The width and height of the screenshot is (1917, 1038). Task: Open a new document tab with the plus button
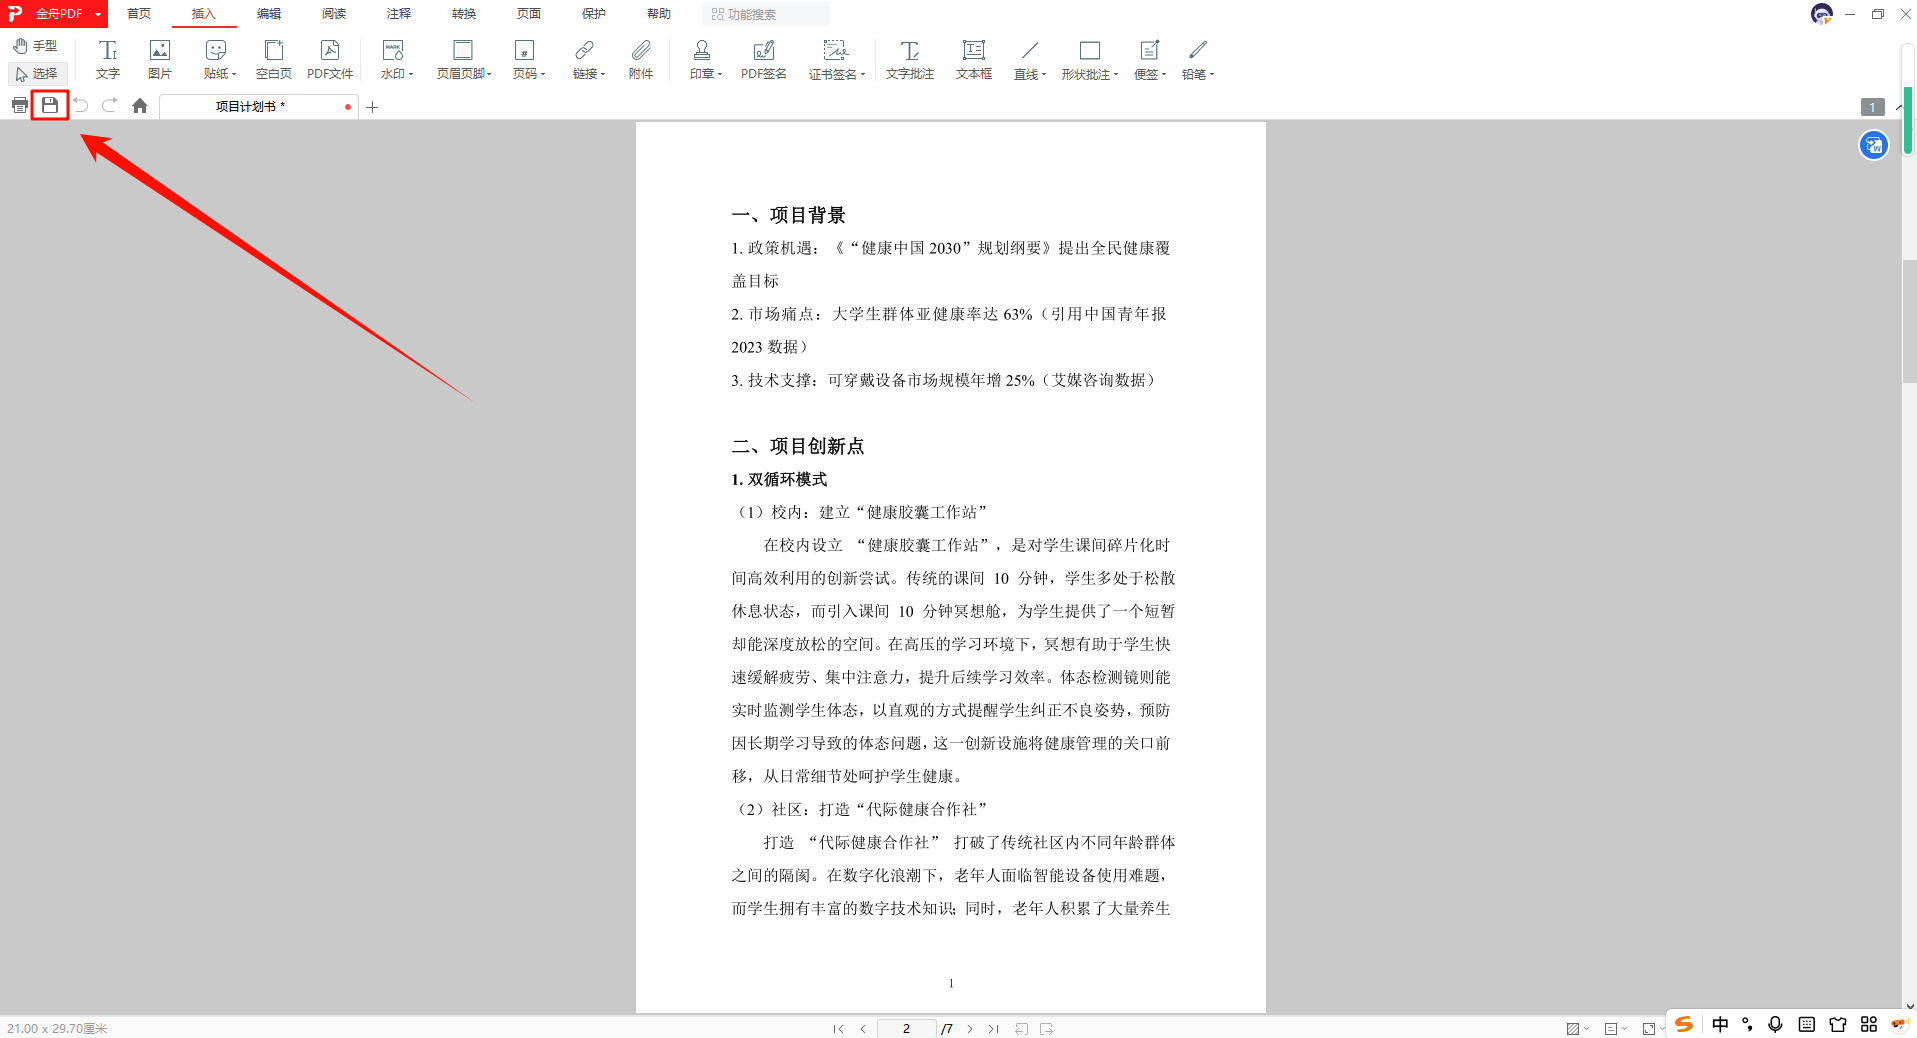pos(372,106)
